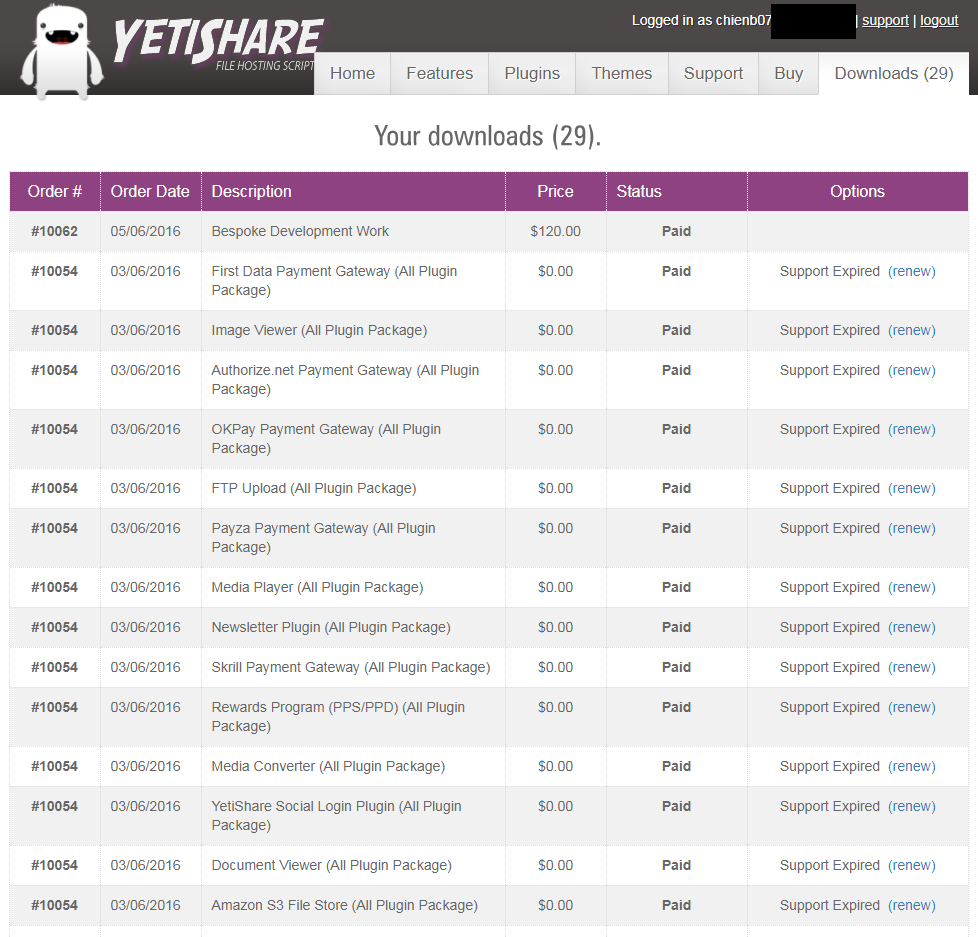The image size is (978, 937).
Task: Renew the Skrill Payment Gateway support
Action: pyautogui.click(x=911, y=667)
